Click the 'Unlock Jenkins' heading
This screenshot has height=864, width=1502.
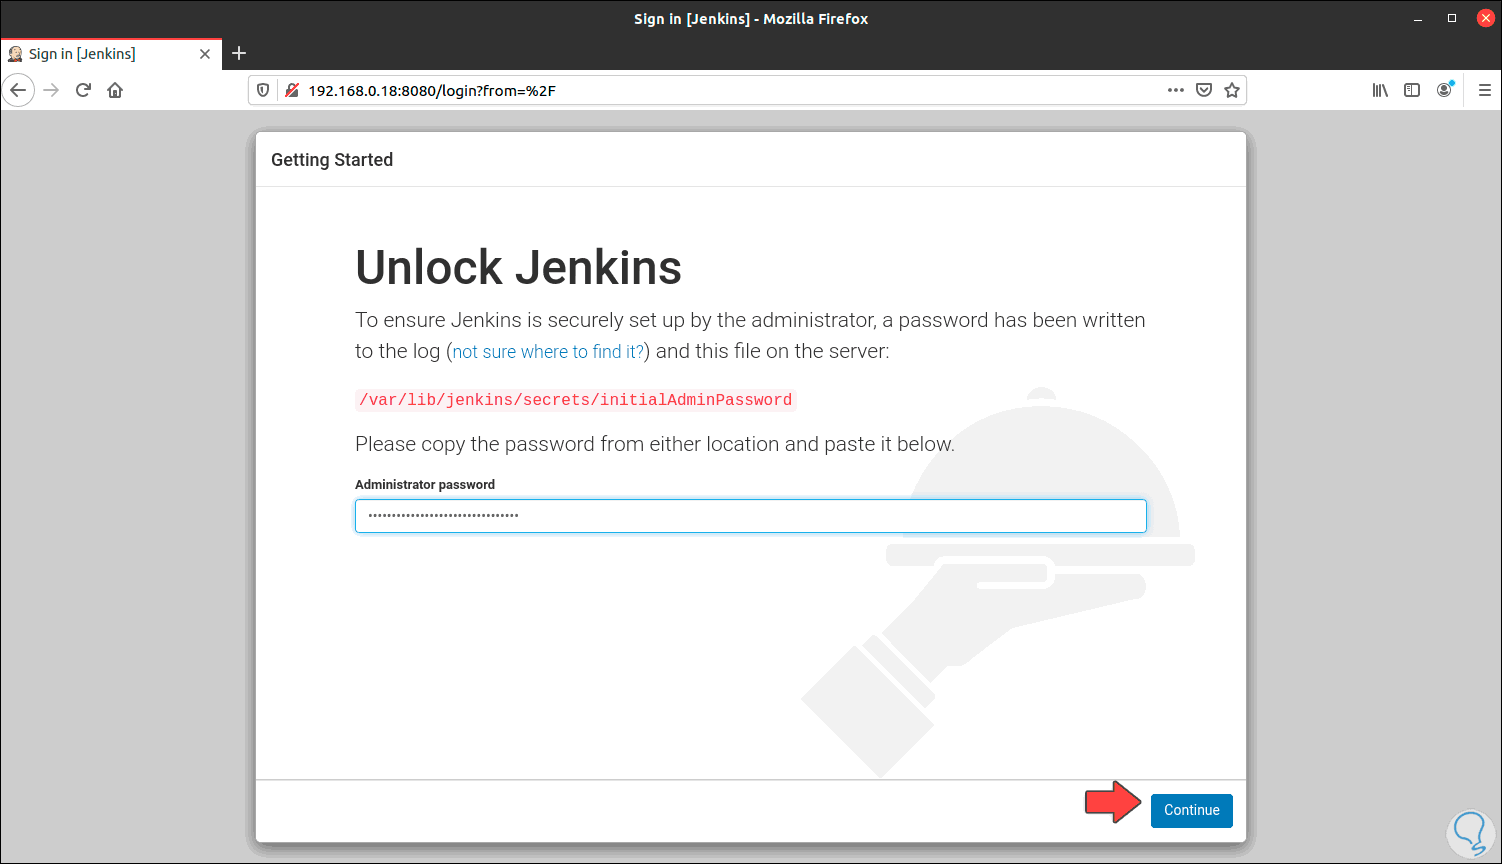pos(518,267)
